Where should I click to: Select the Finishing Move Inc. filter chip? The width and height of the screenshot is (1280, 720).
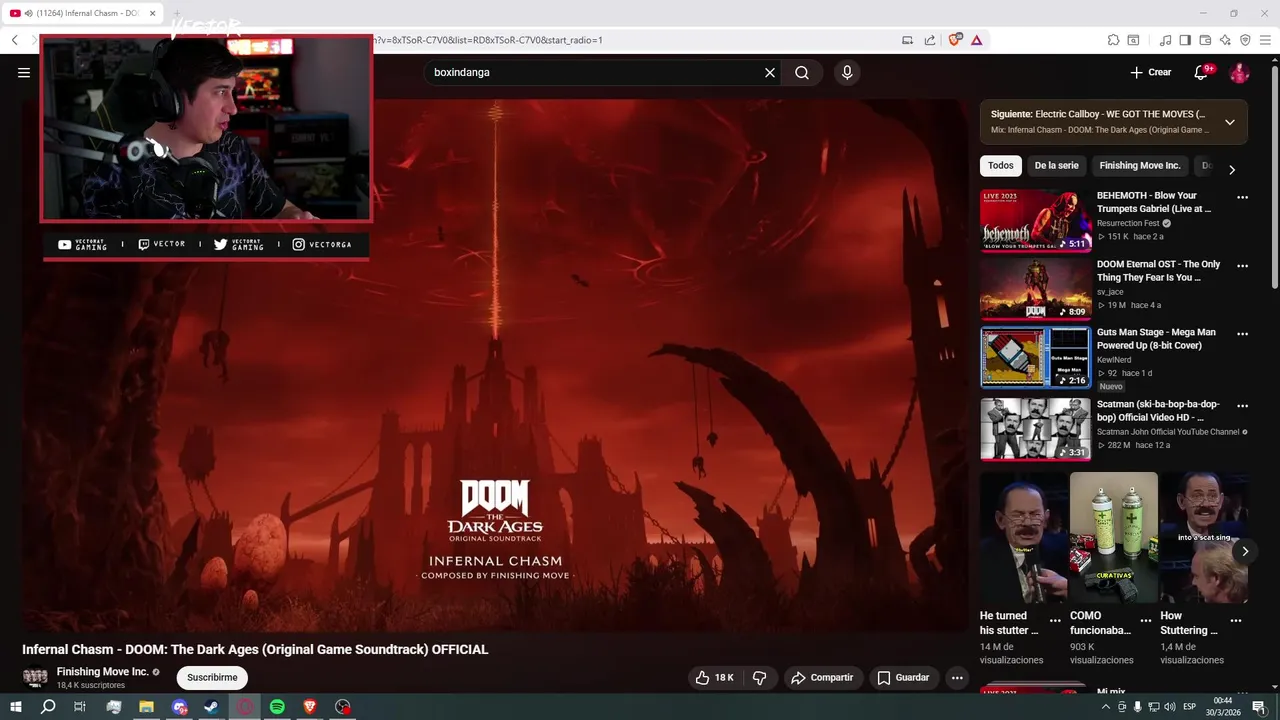[x=1140, y=166]
